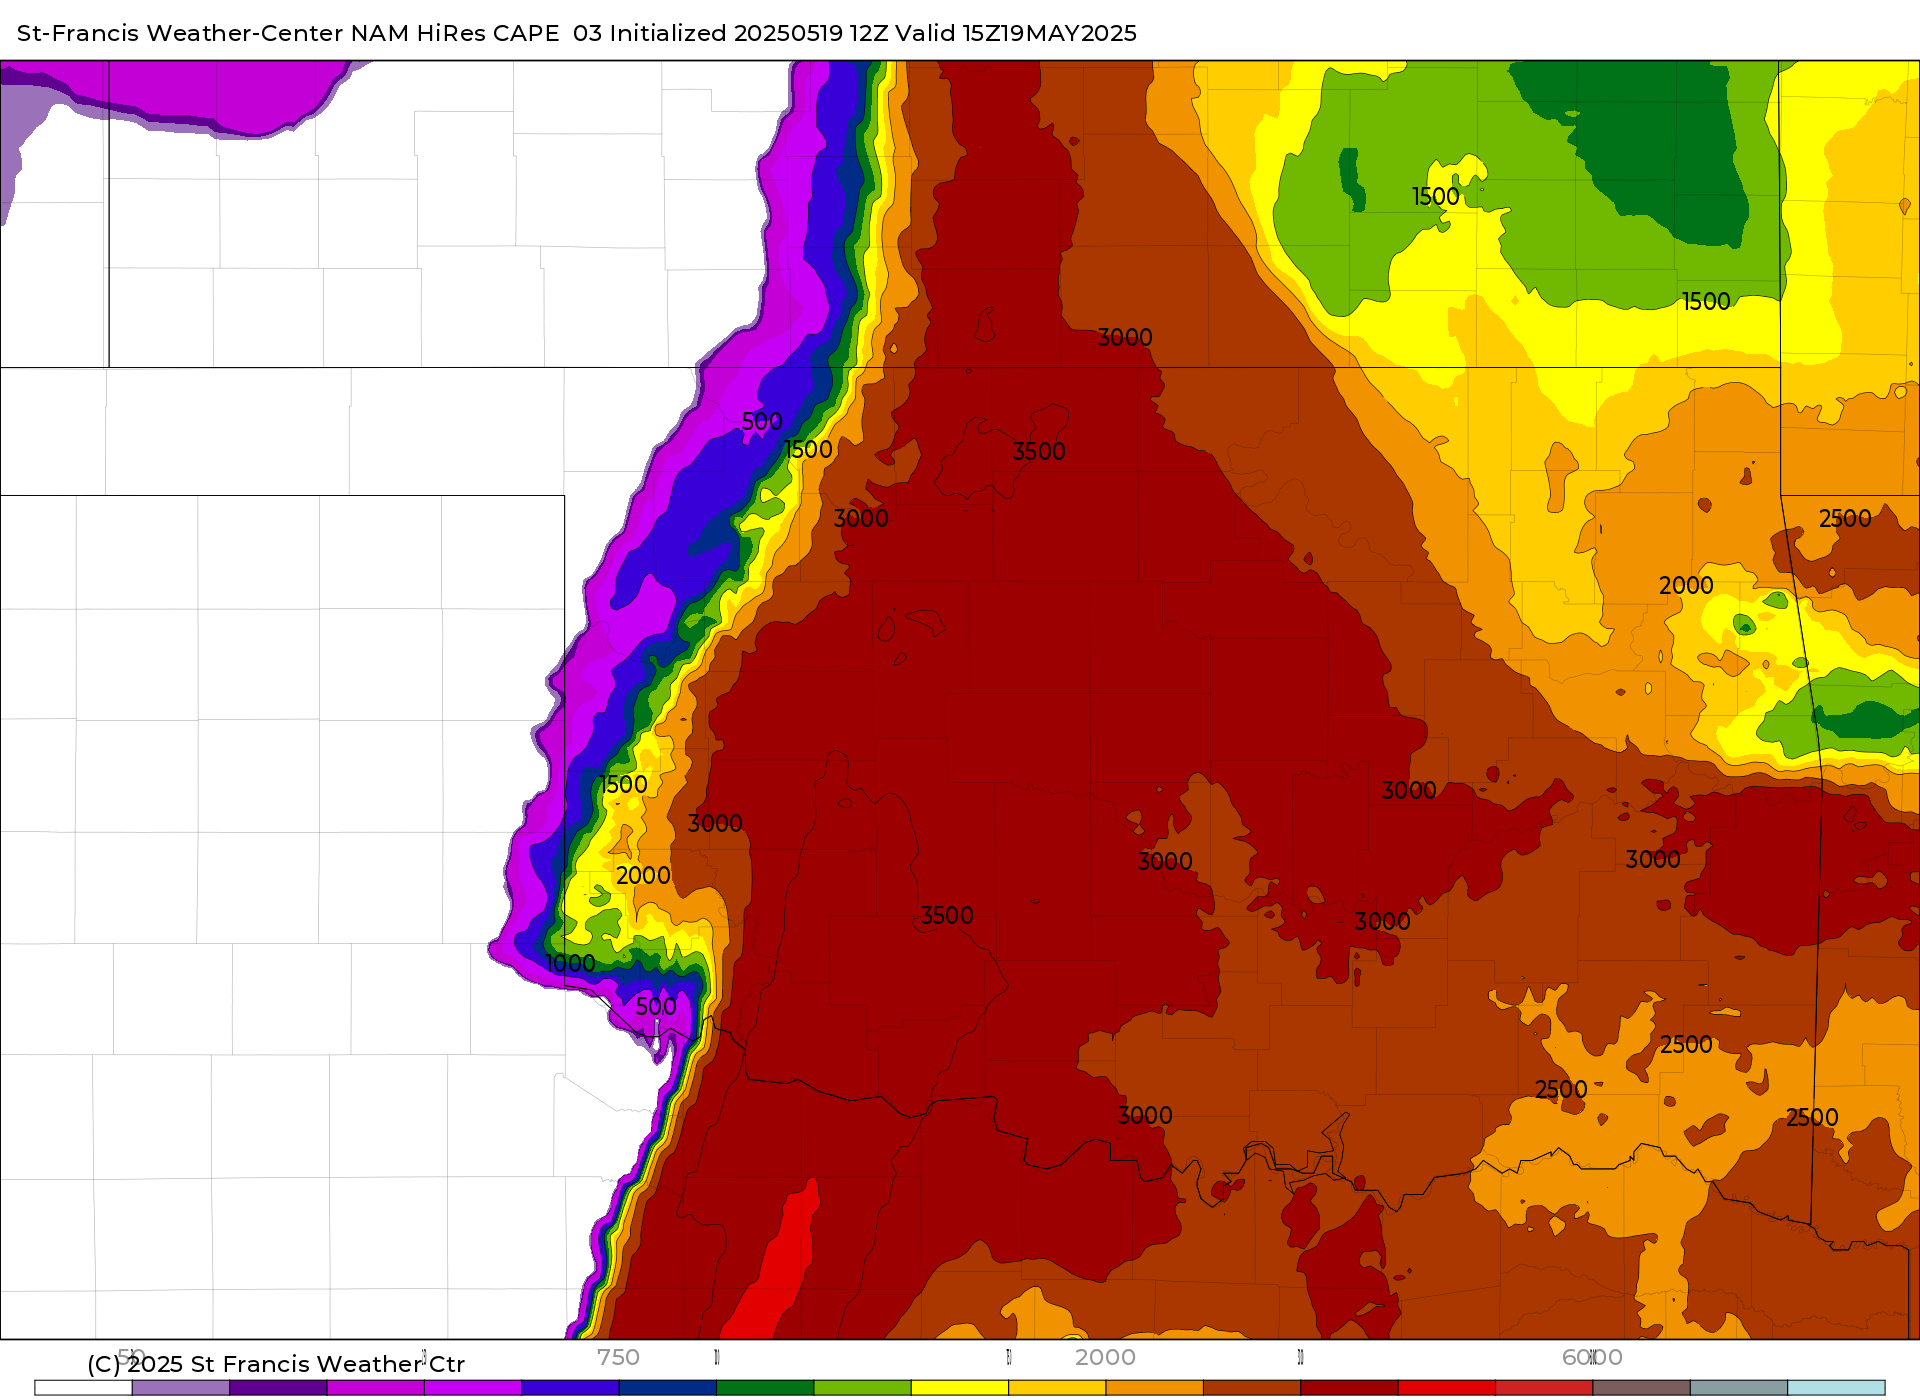The image size is (1920, 1400).
Task: Select the magenta swatch in the legend bar
Action: pyautogui.click(x=375, y=1388)
